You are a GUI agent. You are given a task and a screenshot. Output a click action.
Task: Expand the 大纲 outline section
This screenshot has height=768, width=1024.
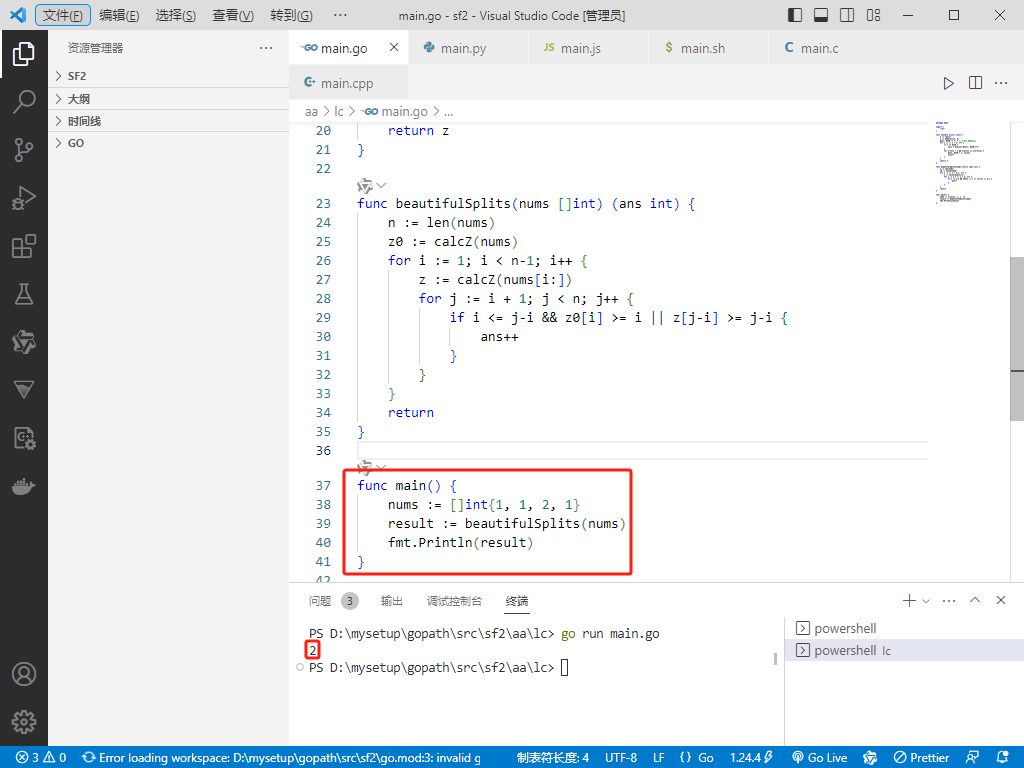(x=168, y=99)
